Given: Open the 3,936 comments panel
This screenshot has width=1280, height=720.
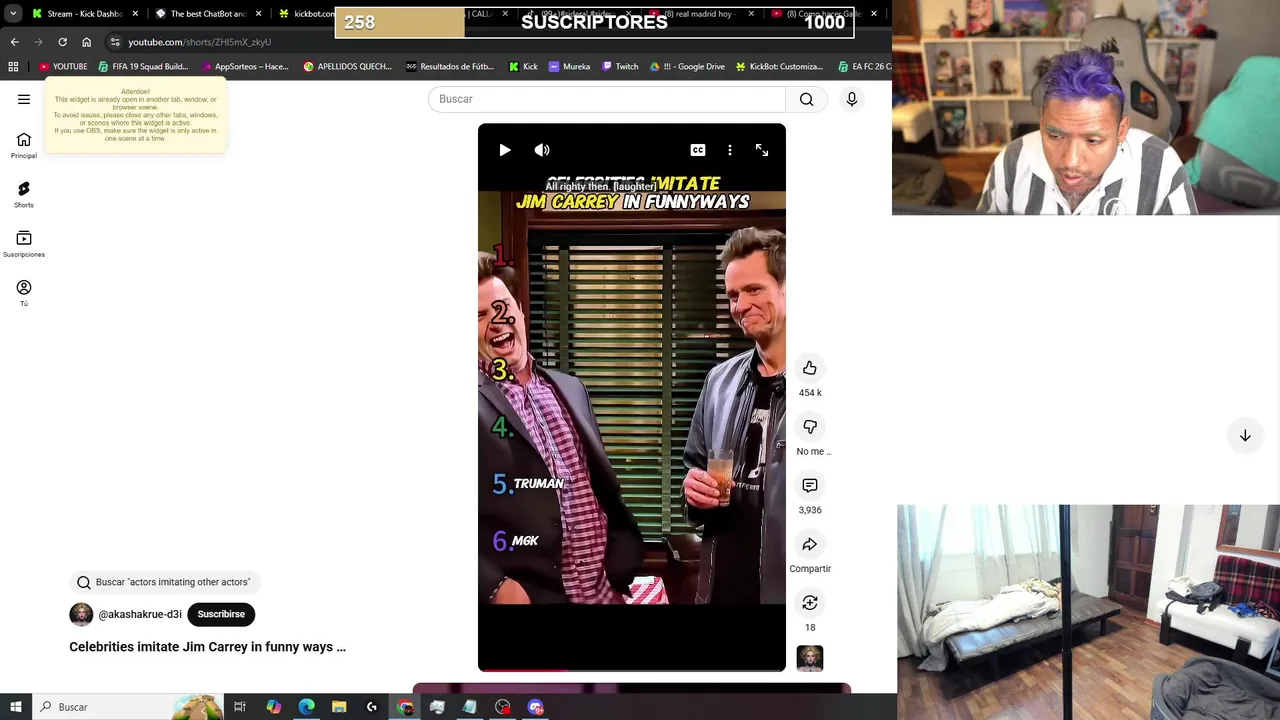Looking at the screenshot, I should pos(810,485).
